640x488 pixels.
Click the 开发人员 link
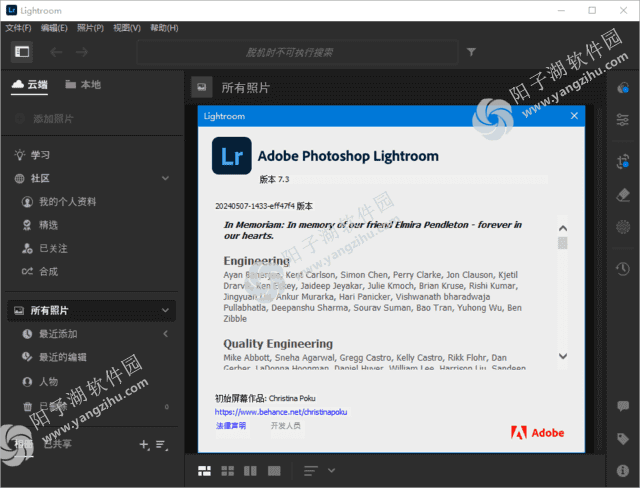pyautogui.click(x=286, y=426)
